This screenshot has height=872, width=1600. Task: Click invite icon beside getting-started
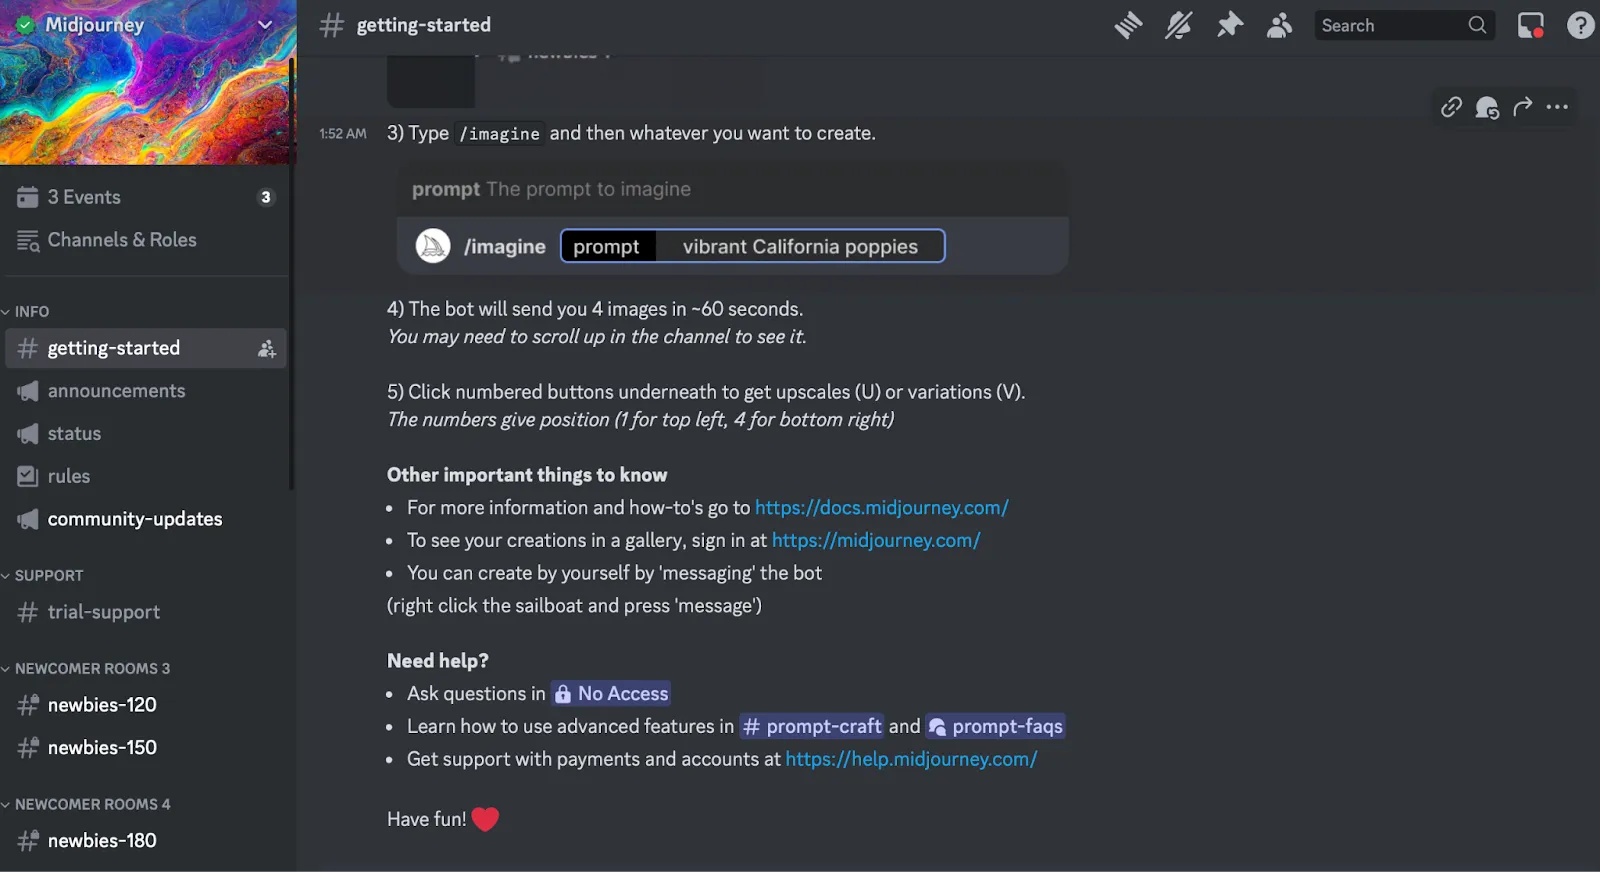[266, 349]
